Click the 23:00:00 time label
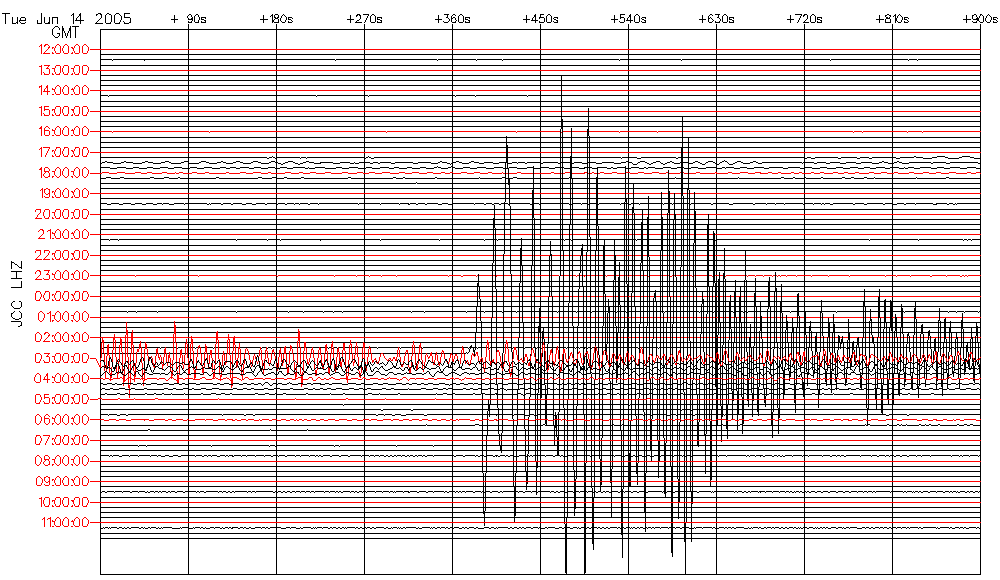The width and height of the screenshot is (1000, 580). [x=62, y=276]
